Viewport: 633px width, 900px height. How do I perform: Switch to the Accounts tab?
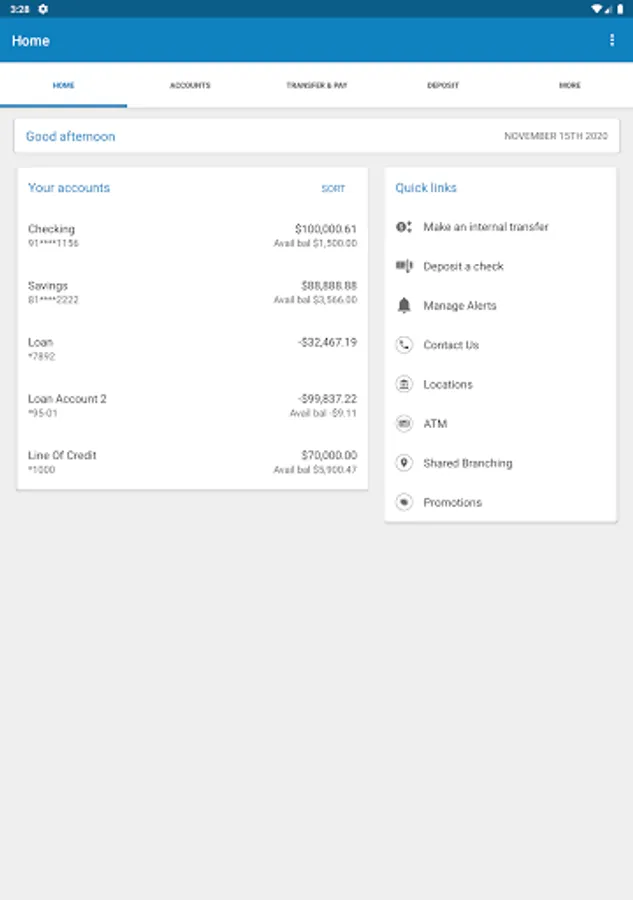pyautogui.click(x=190, y=85)
